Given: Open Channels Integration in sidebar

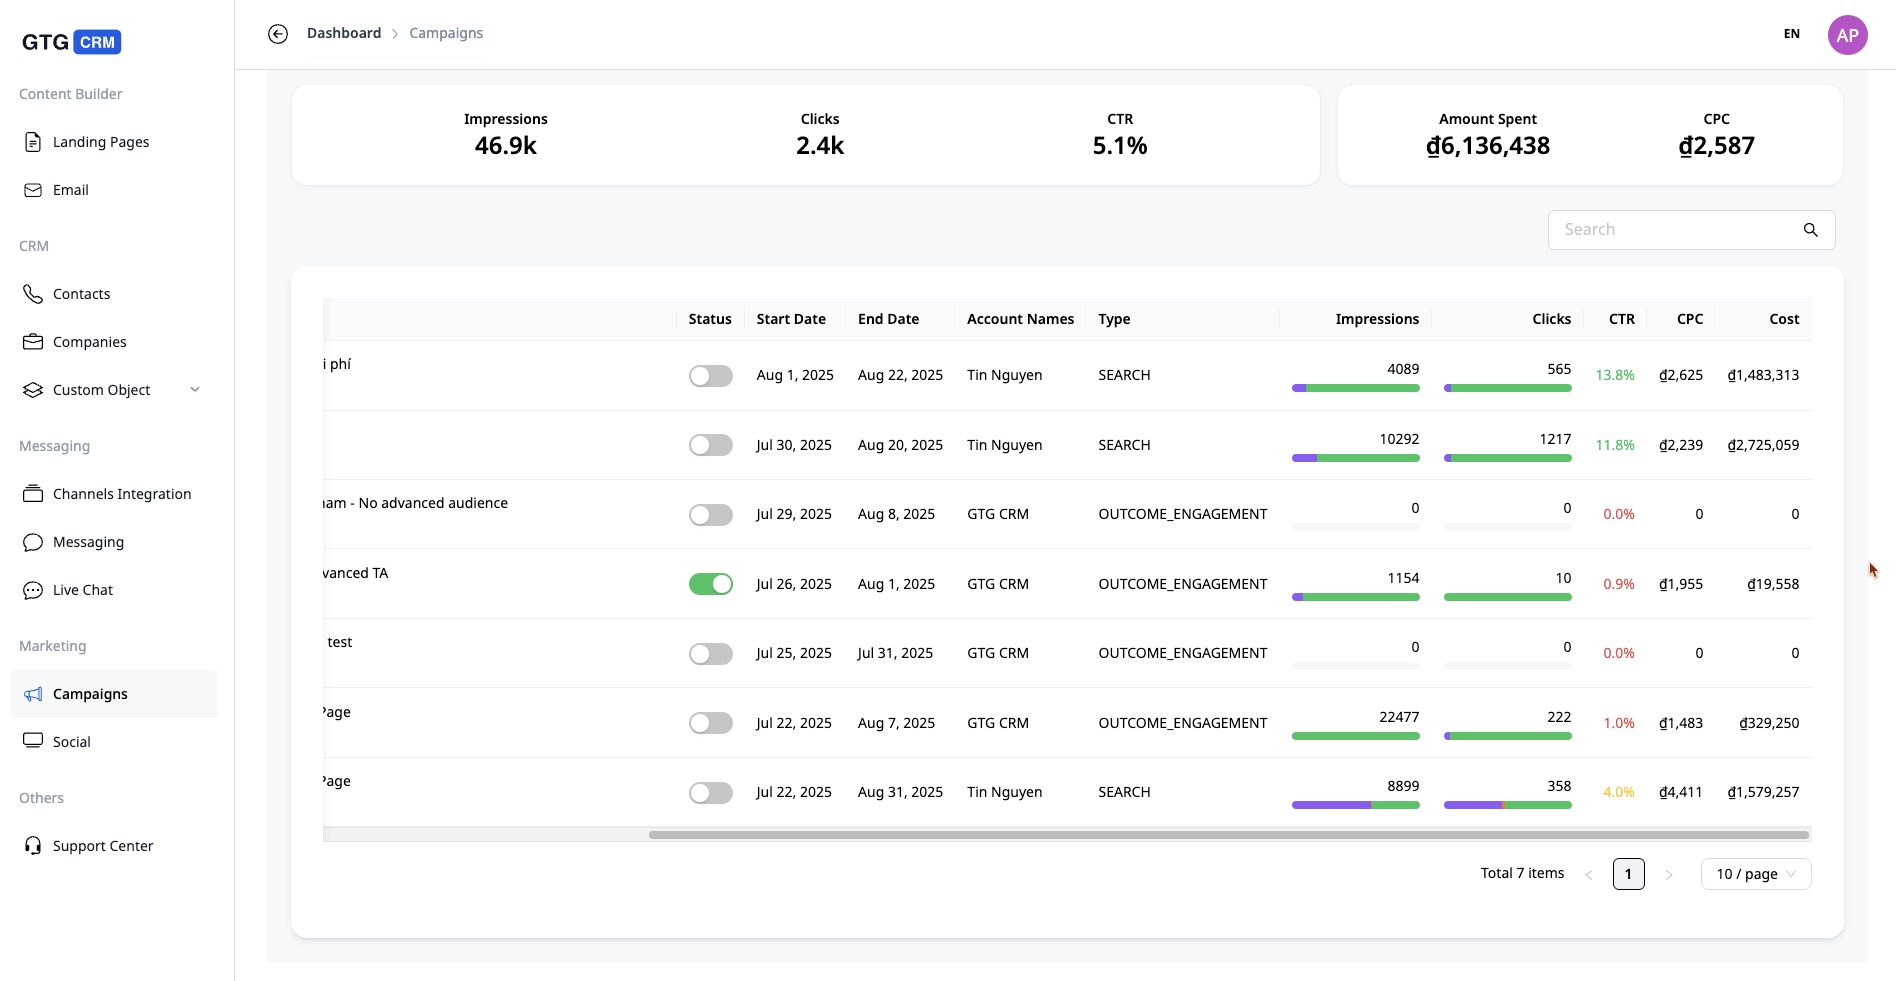Looking at the screenshot, I should [x=114, y=494].
